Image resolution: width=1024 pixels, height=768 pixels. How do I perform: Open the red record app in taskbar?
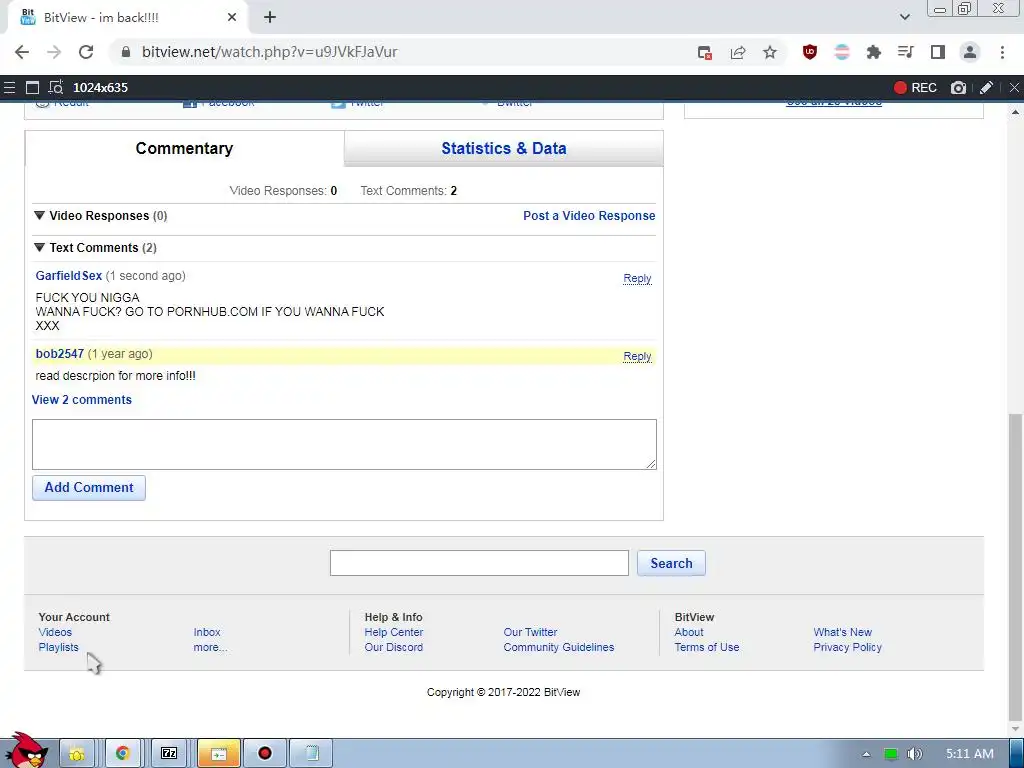click(x=264, y=754)
